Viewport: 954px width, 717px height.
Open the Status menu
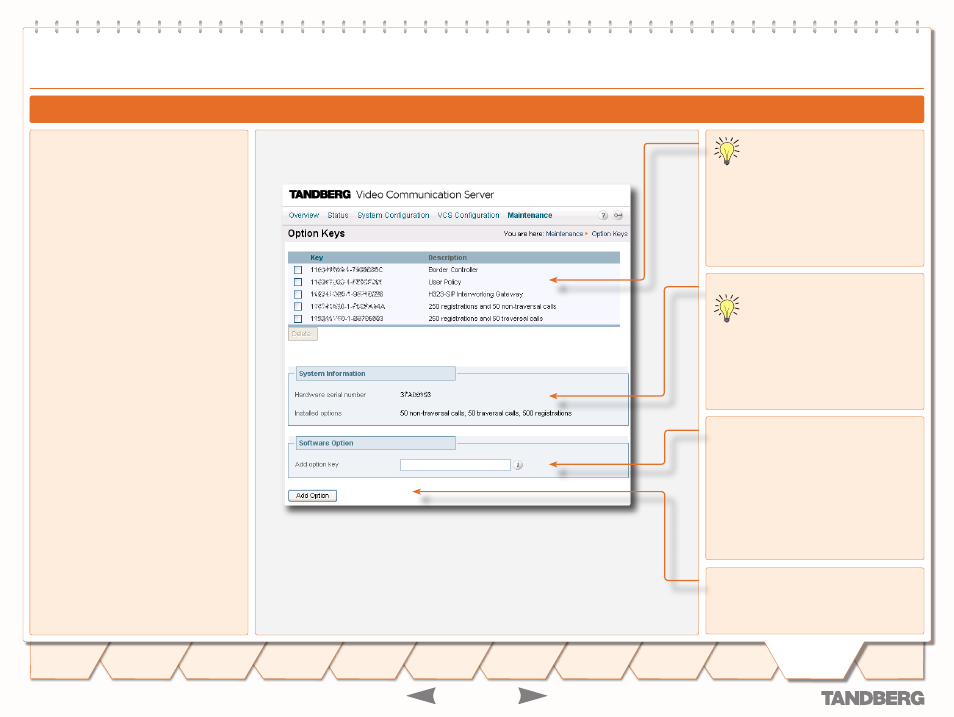click(x=338, y=215)
